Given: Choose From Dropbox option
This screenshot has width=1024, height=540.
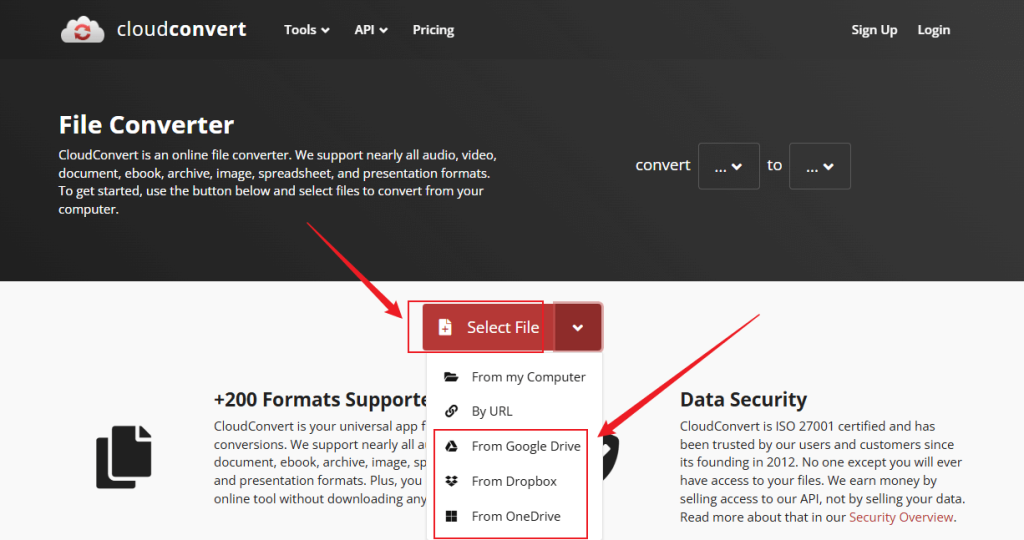Looking at the screenshot, I should 514,481.
